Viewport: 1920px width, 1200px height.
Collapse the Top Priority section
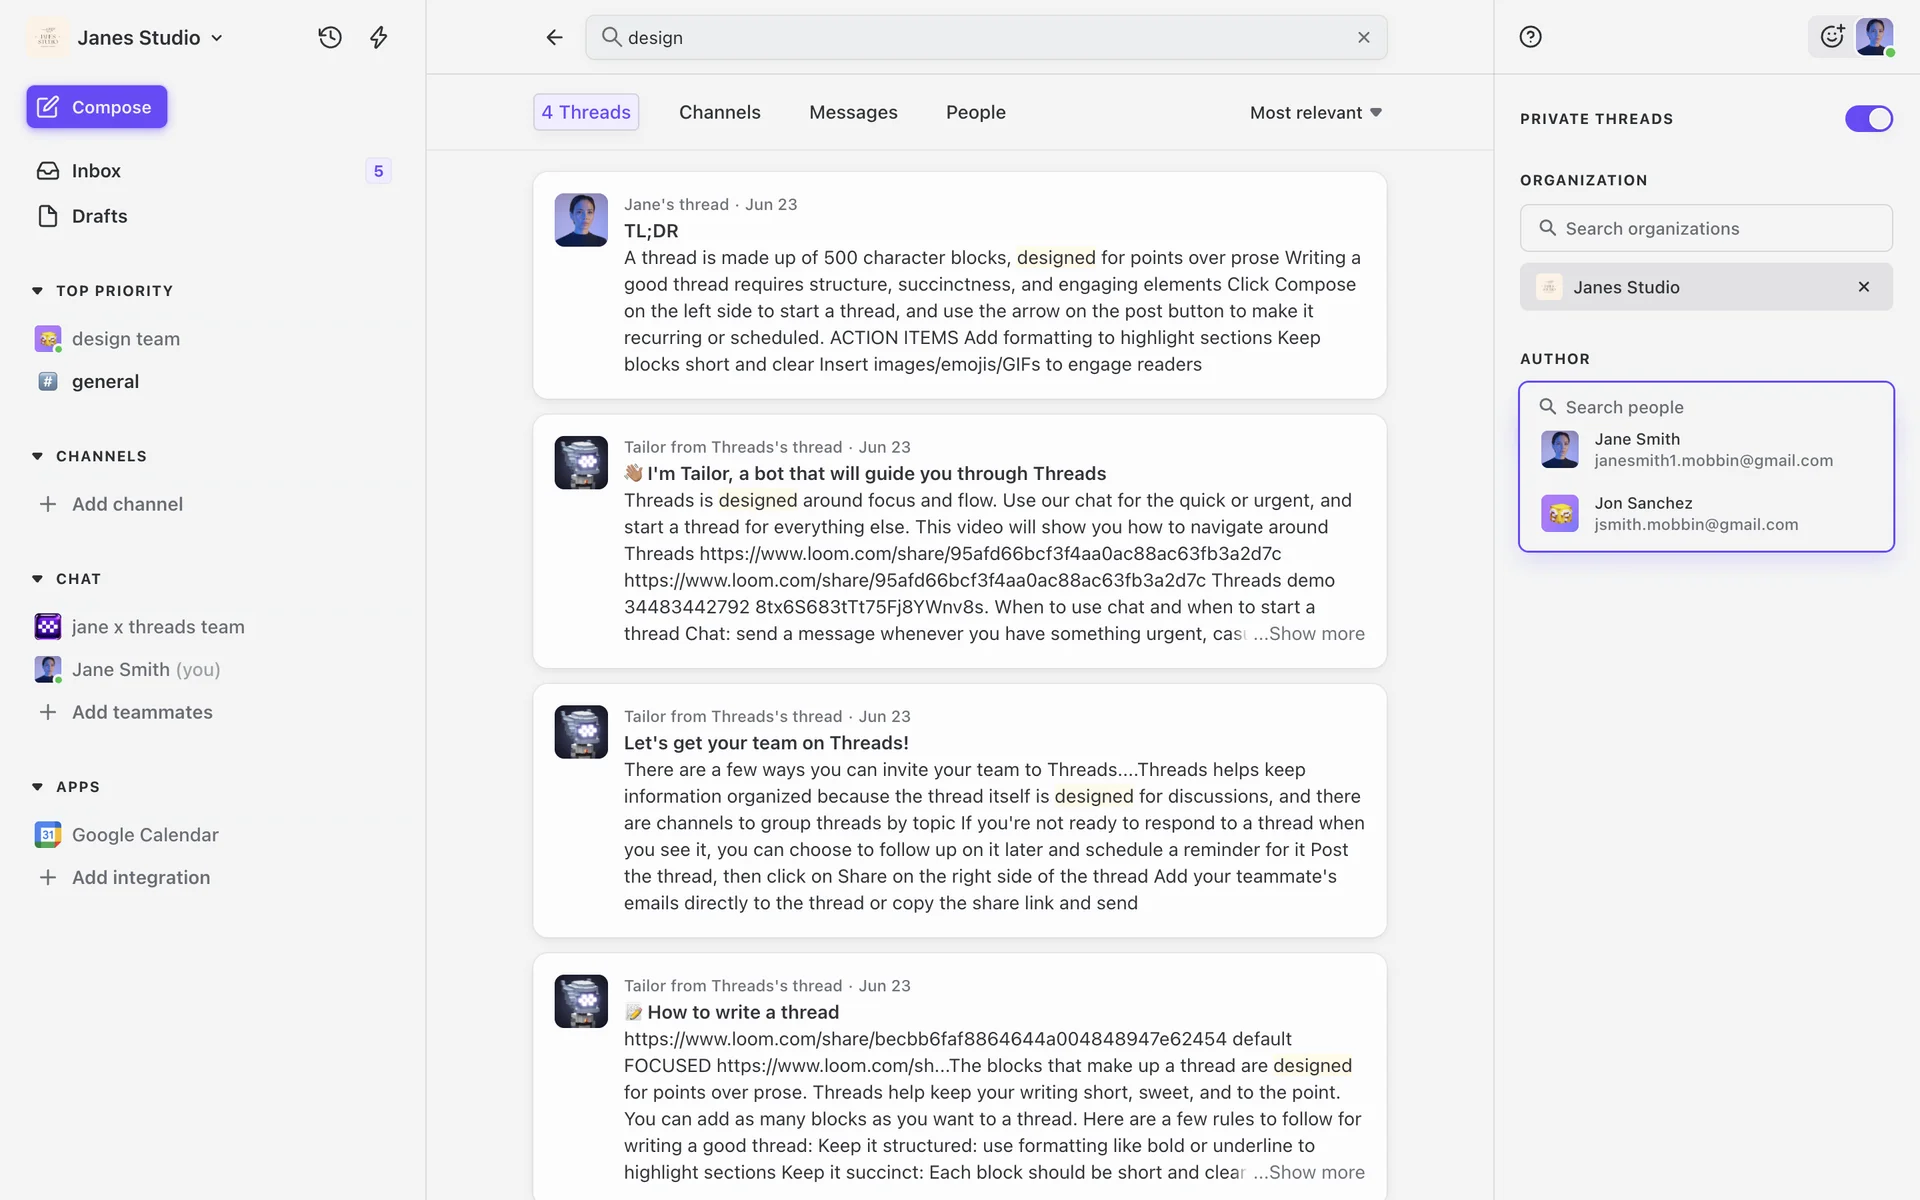click(37, 291)
